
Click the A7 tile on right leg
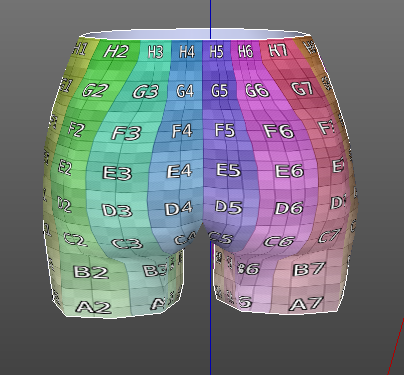(x=306, y=304)
